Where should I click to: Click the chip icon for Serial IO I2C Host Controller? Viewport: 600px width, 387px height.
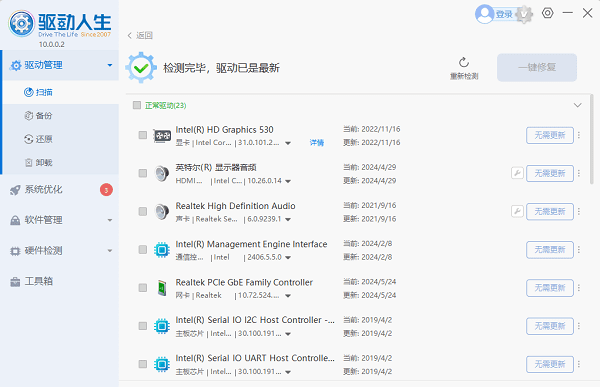point(162,326)
